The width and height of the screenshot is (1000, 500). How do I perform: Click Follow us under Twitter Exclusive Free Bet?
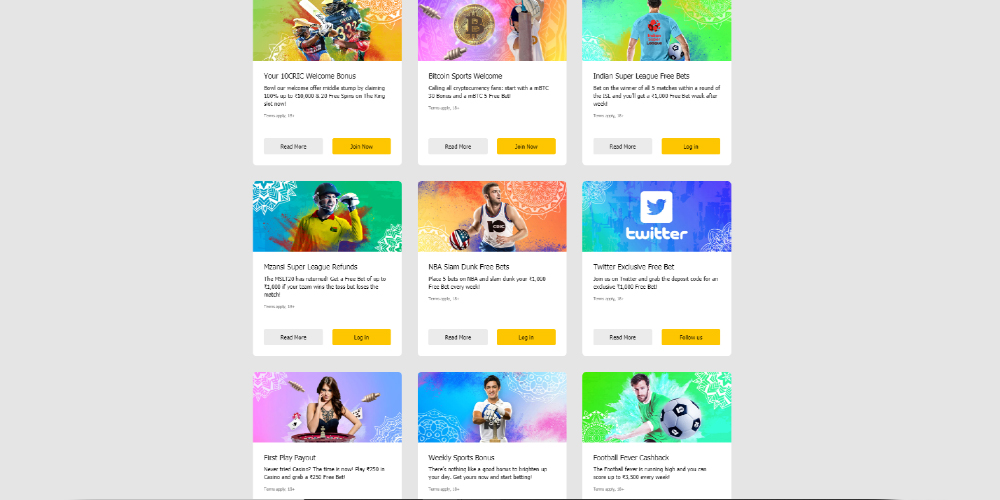pyautogui.click(x=691, y=337)
